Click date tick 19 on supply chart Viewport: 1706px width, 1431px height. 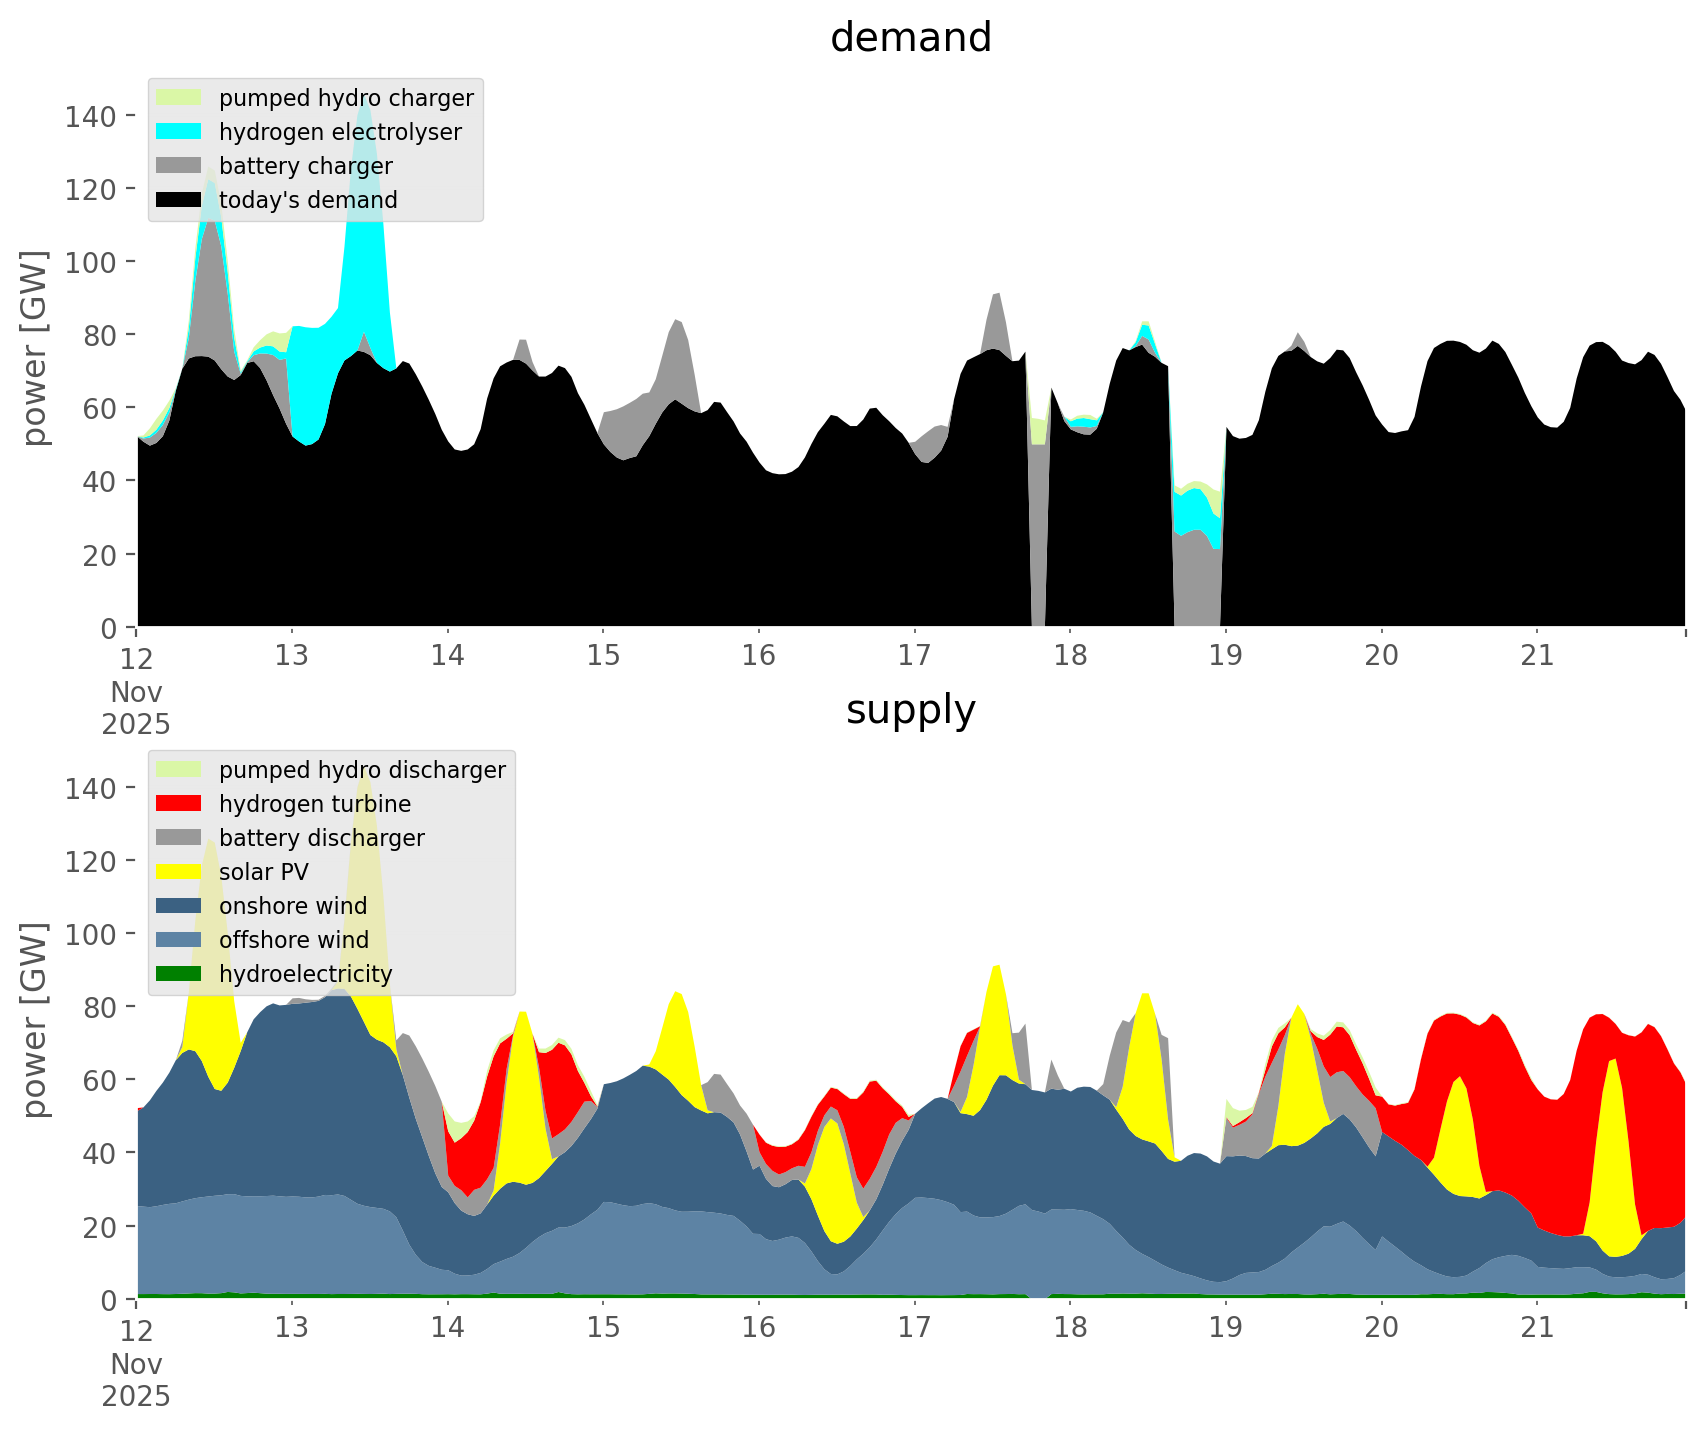click(1225, 1328)
